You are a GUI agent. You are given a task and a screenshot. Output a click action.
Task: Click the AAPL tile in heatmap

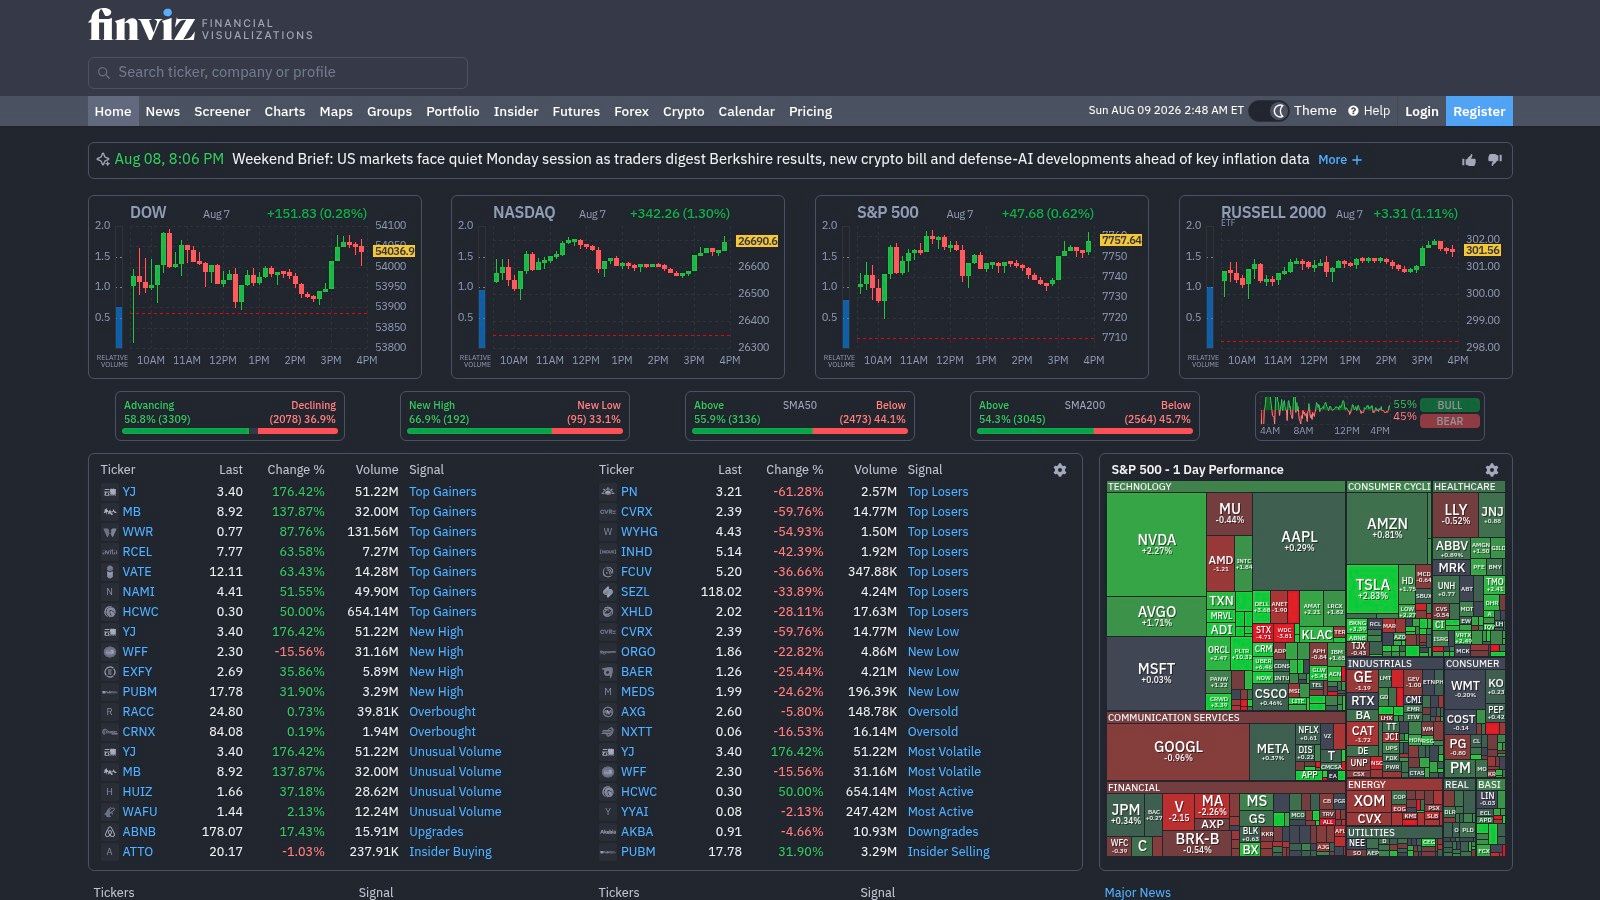click(x=1299, y=541)
